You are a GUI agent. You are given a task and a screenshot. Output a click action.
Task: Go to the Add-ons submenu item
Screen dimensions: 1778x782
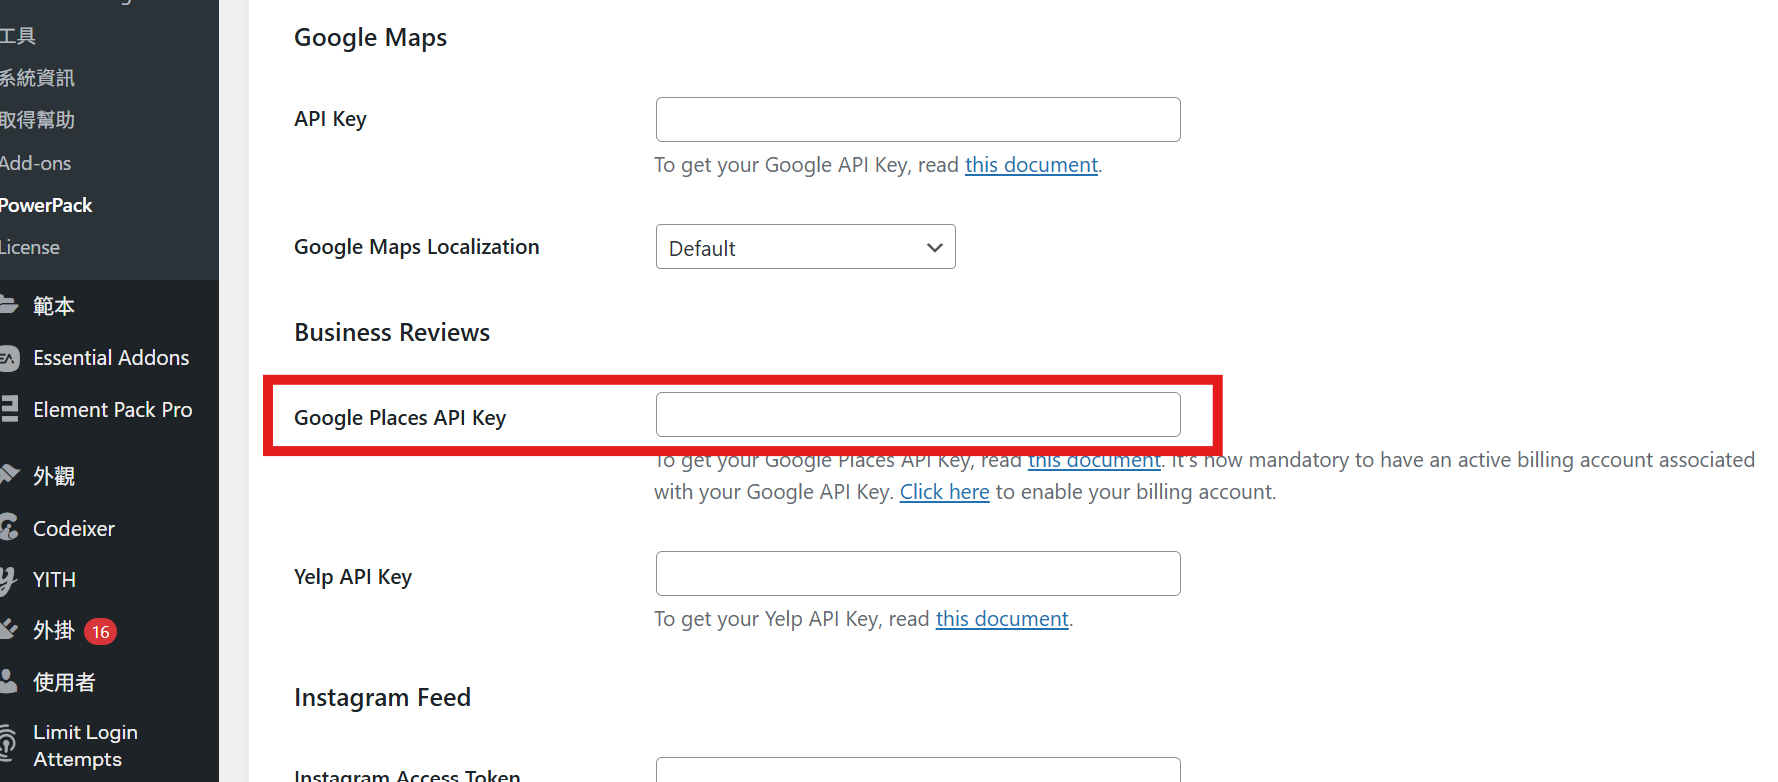(36, 163)
